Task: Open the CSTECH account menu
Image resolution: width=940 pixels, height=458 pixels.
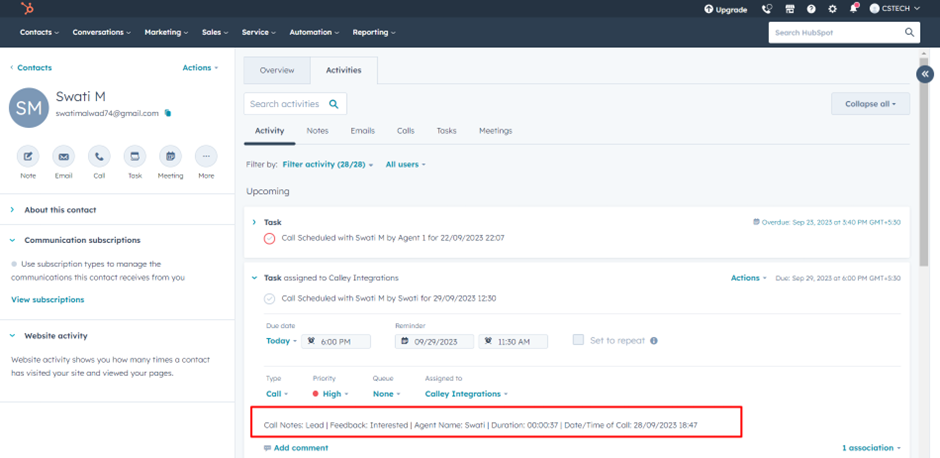Action: click(x=894, y=9)
